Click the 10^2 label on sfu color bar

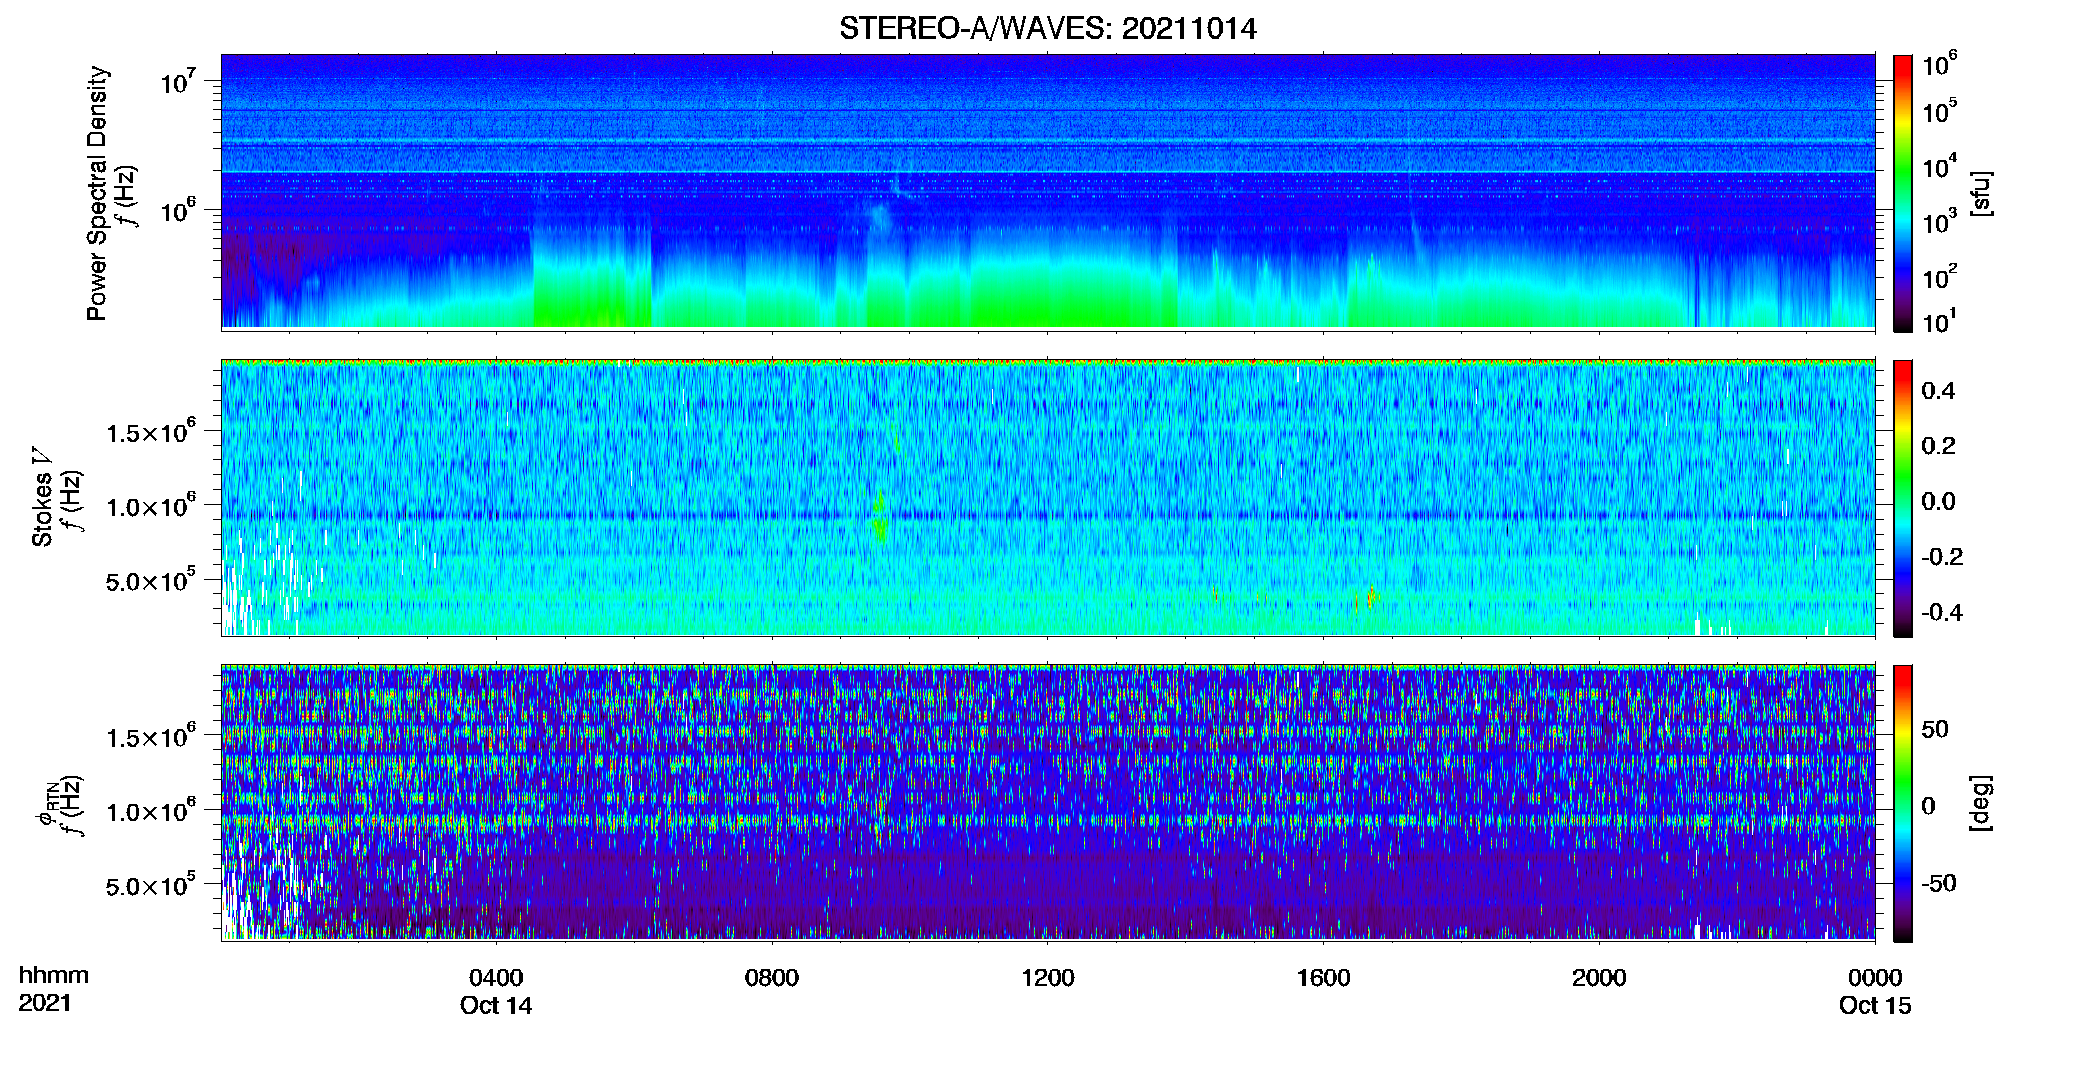pyautogui.click(x=1939, y=277)
